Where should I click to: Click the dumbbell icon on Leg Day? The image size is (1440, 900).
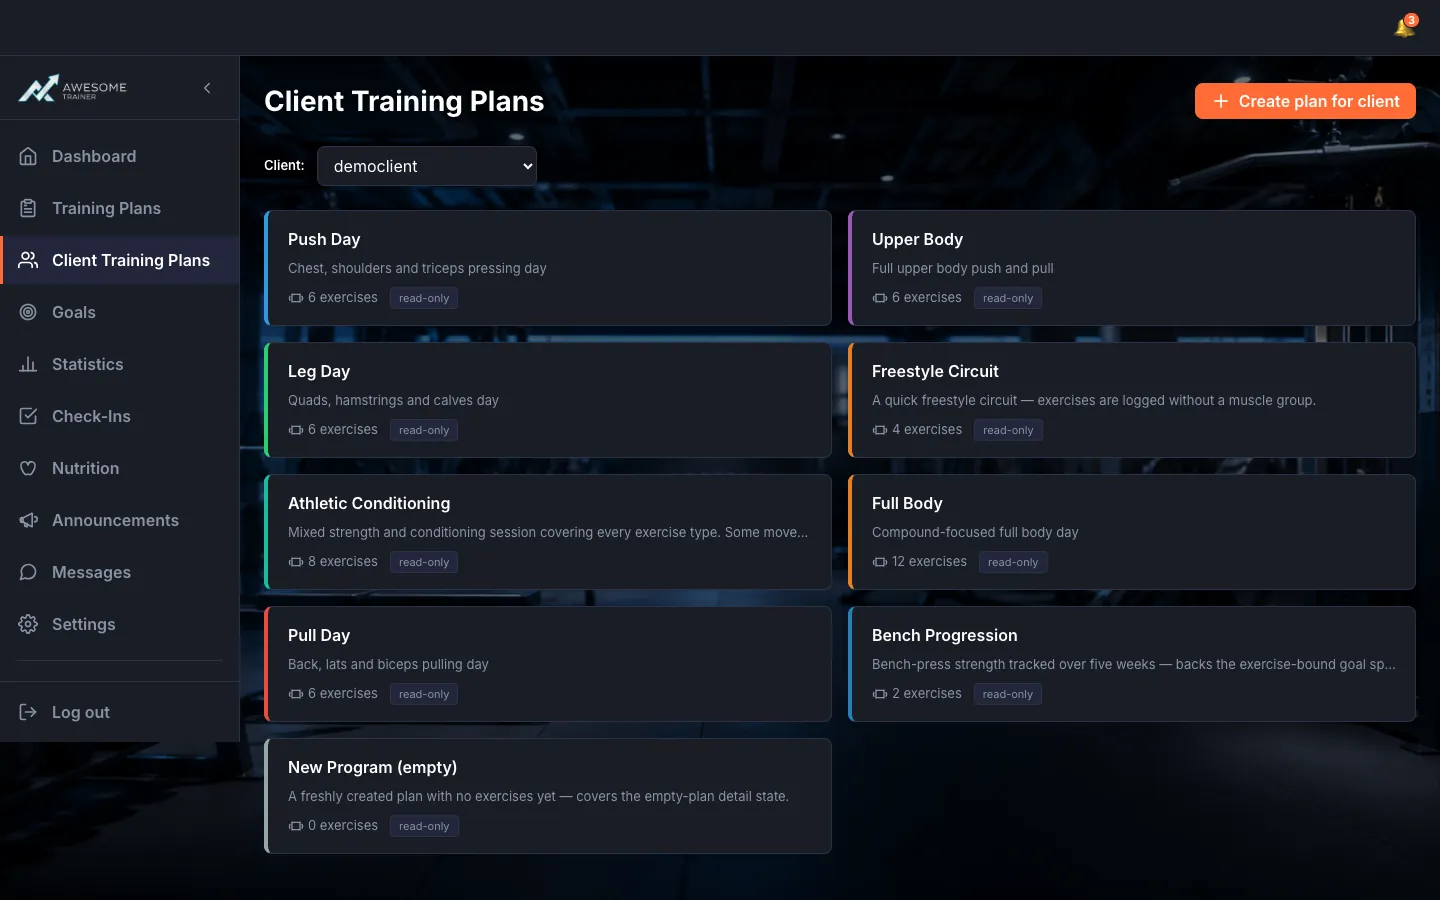[x=296, y=430]
